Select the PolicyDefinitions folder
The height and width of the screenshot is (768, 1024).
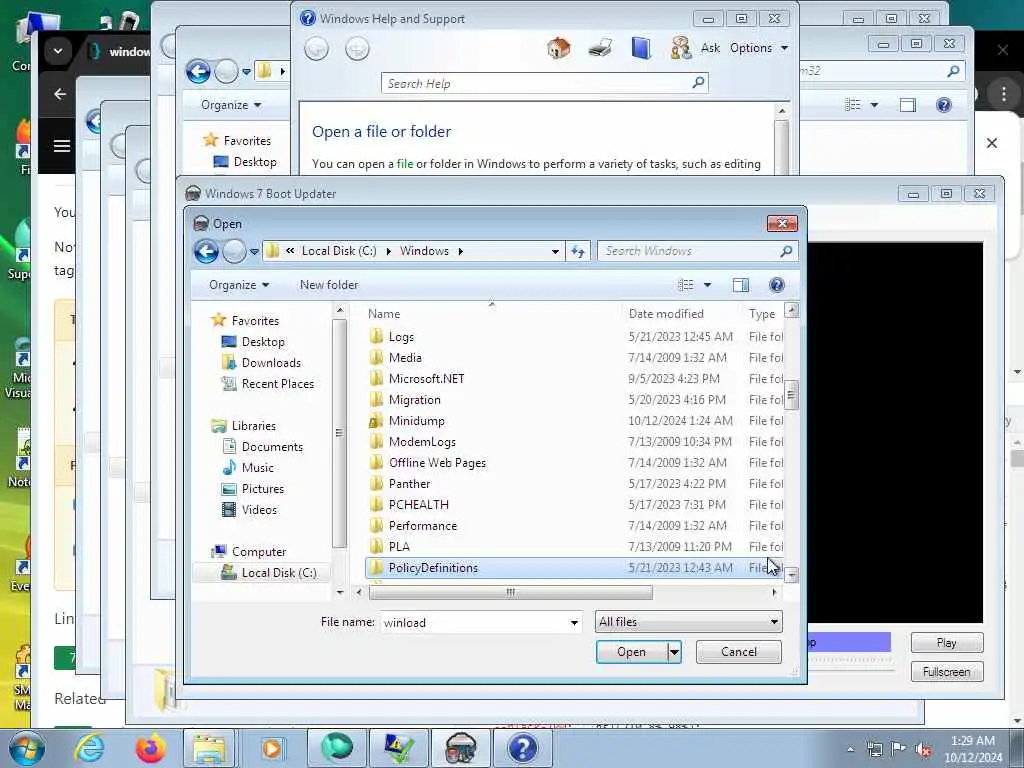(x=432, y=568)
